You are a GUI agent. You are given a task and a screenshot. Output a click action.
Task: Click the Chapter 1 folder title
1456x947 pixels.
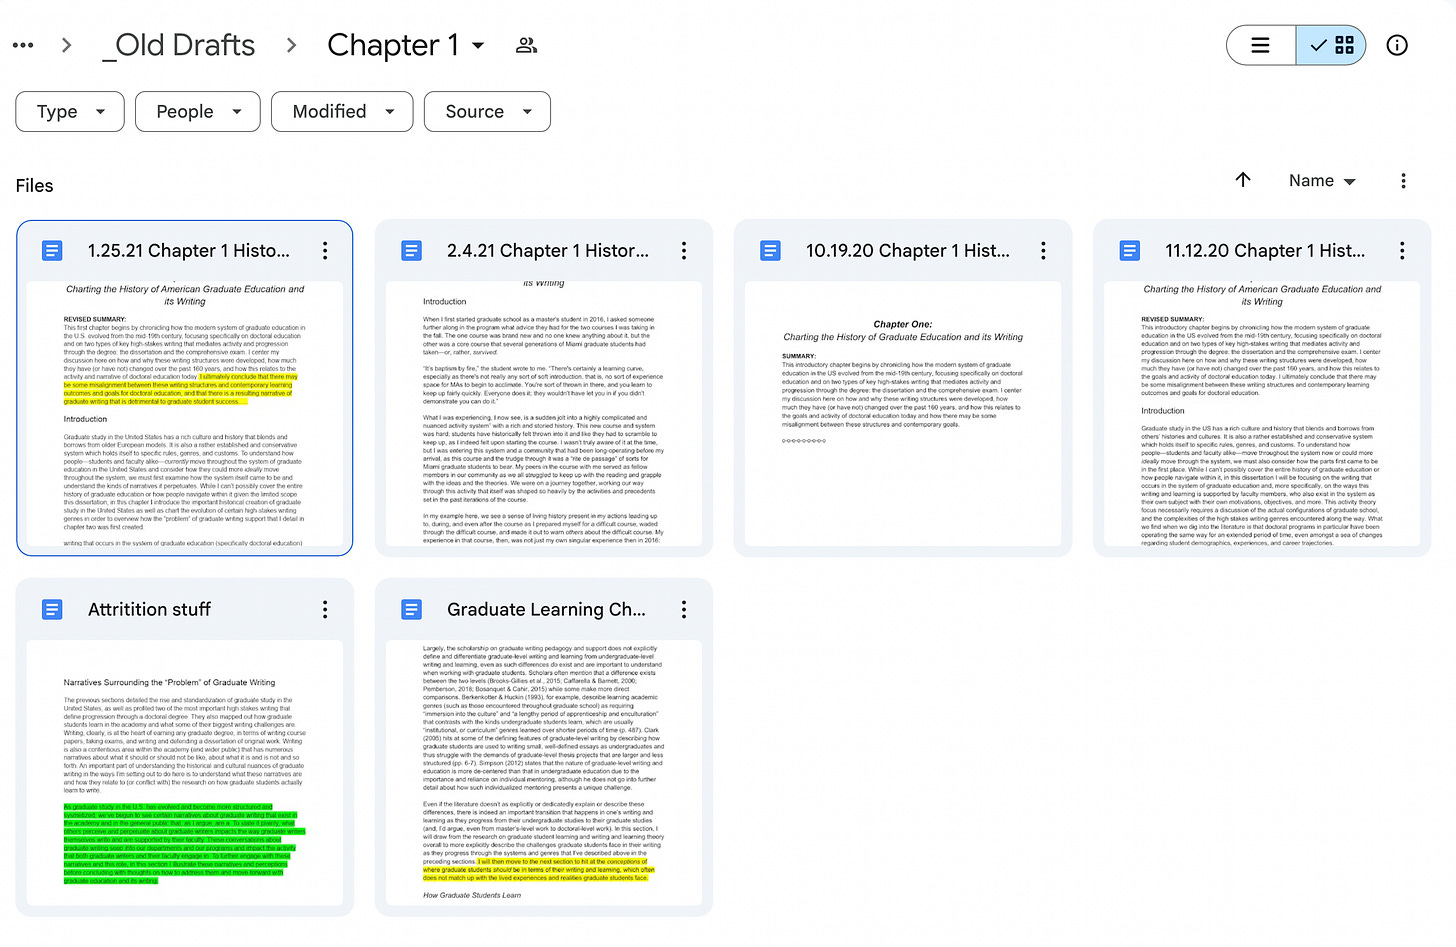(x=393, y=45)
